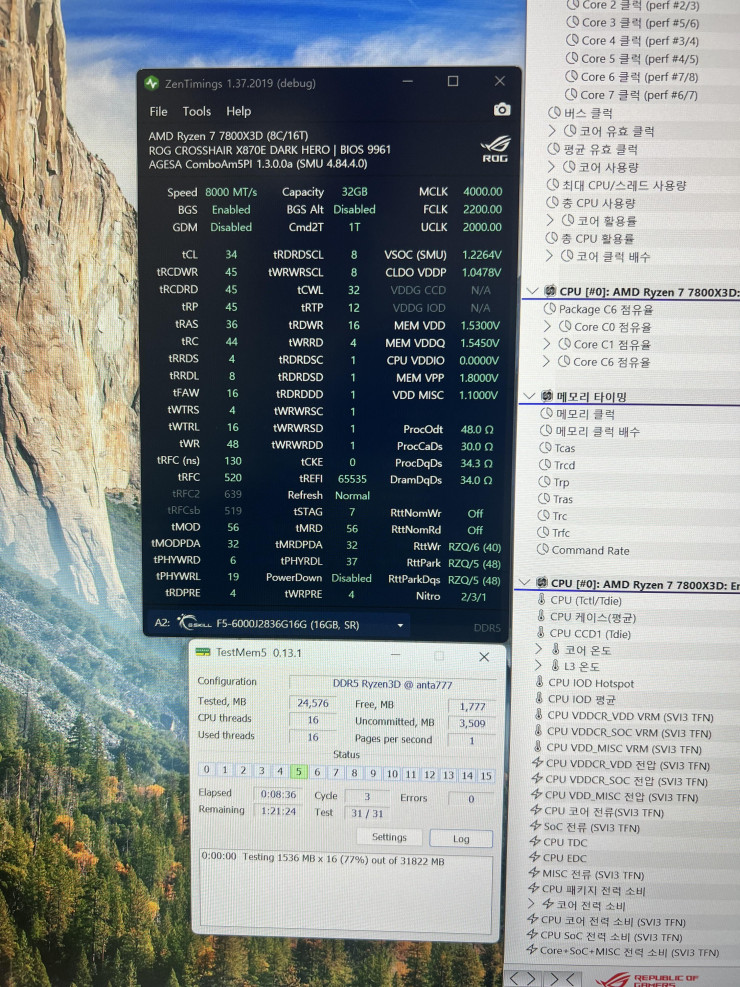This screenshot has height=987, width=740.
Task: Click the lightning icon beside CPU 패키지 전력 소비
Action: tap(534, 888)
